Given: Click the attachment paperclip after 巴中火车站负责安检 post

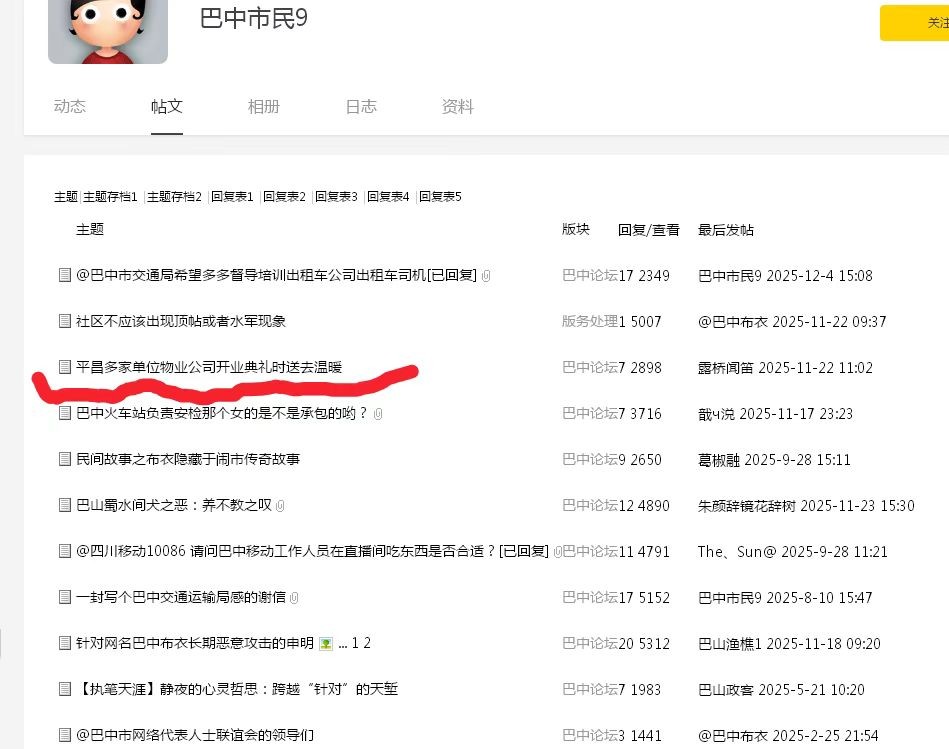Looking at the screenshot, I should pyautogui.click(x=378, y=414).
